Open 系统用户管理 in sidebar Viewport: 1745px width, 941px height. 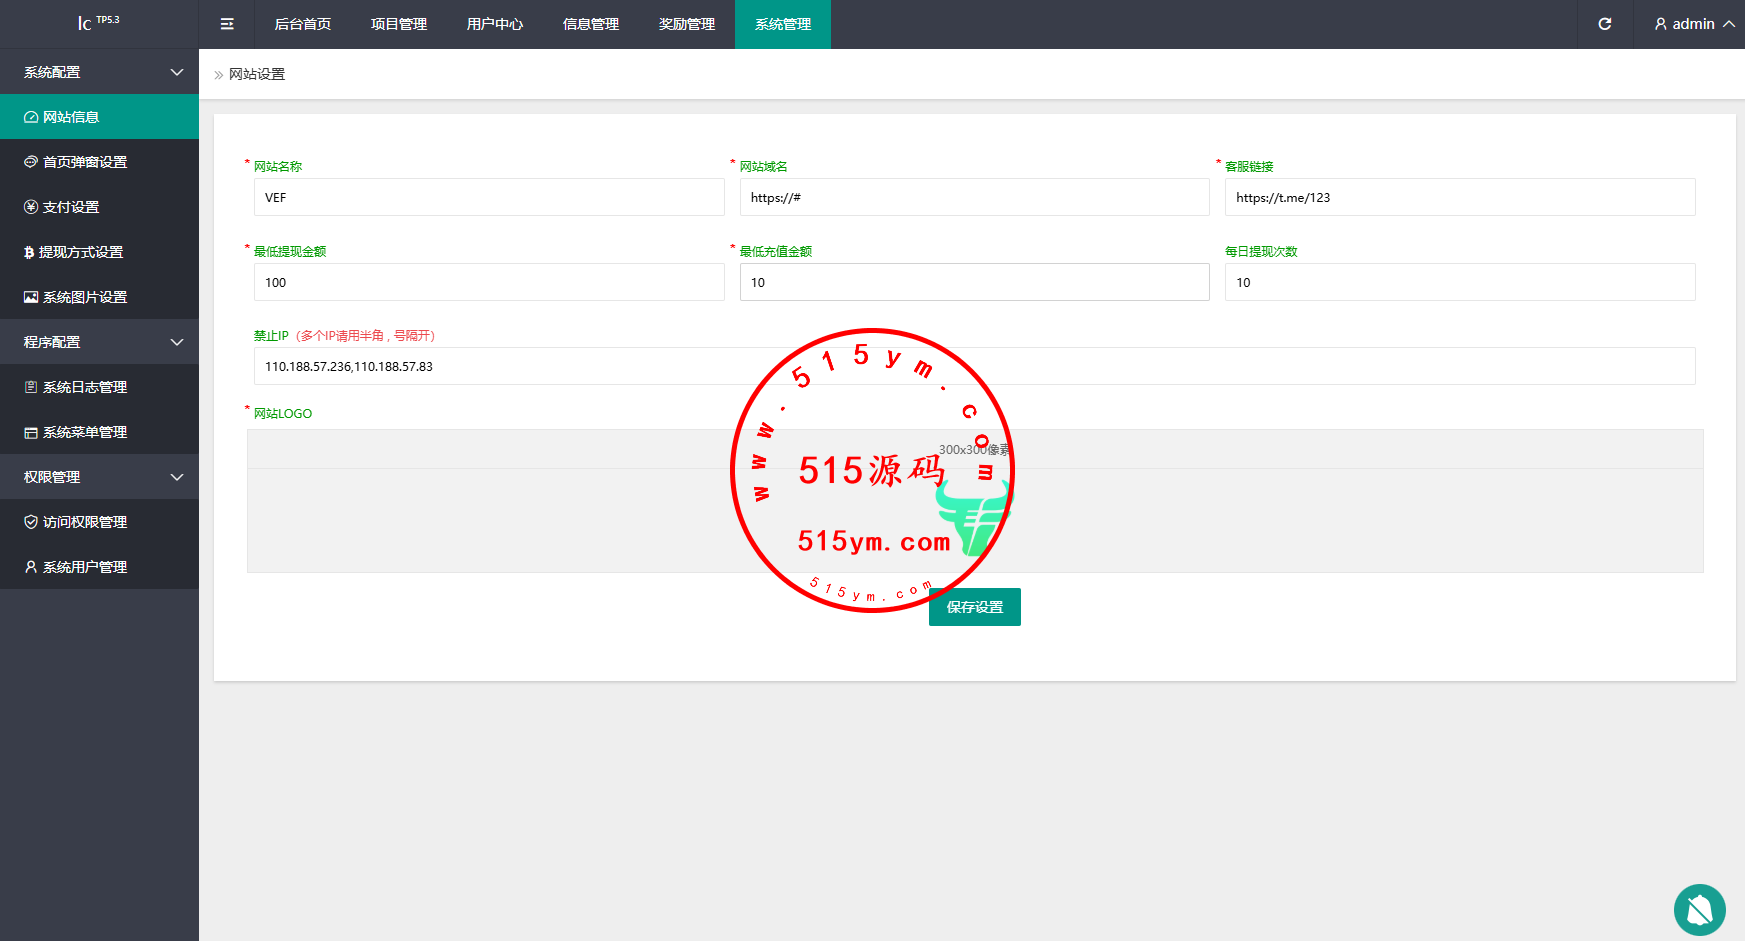[85, 567]
